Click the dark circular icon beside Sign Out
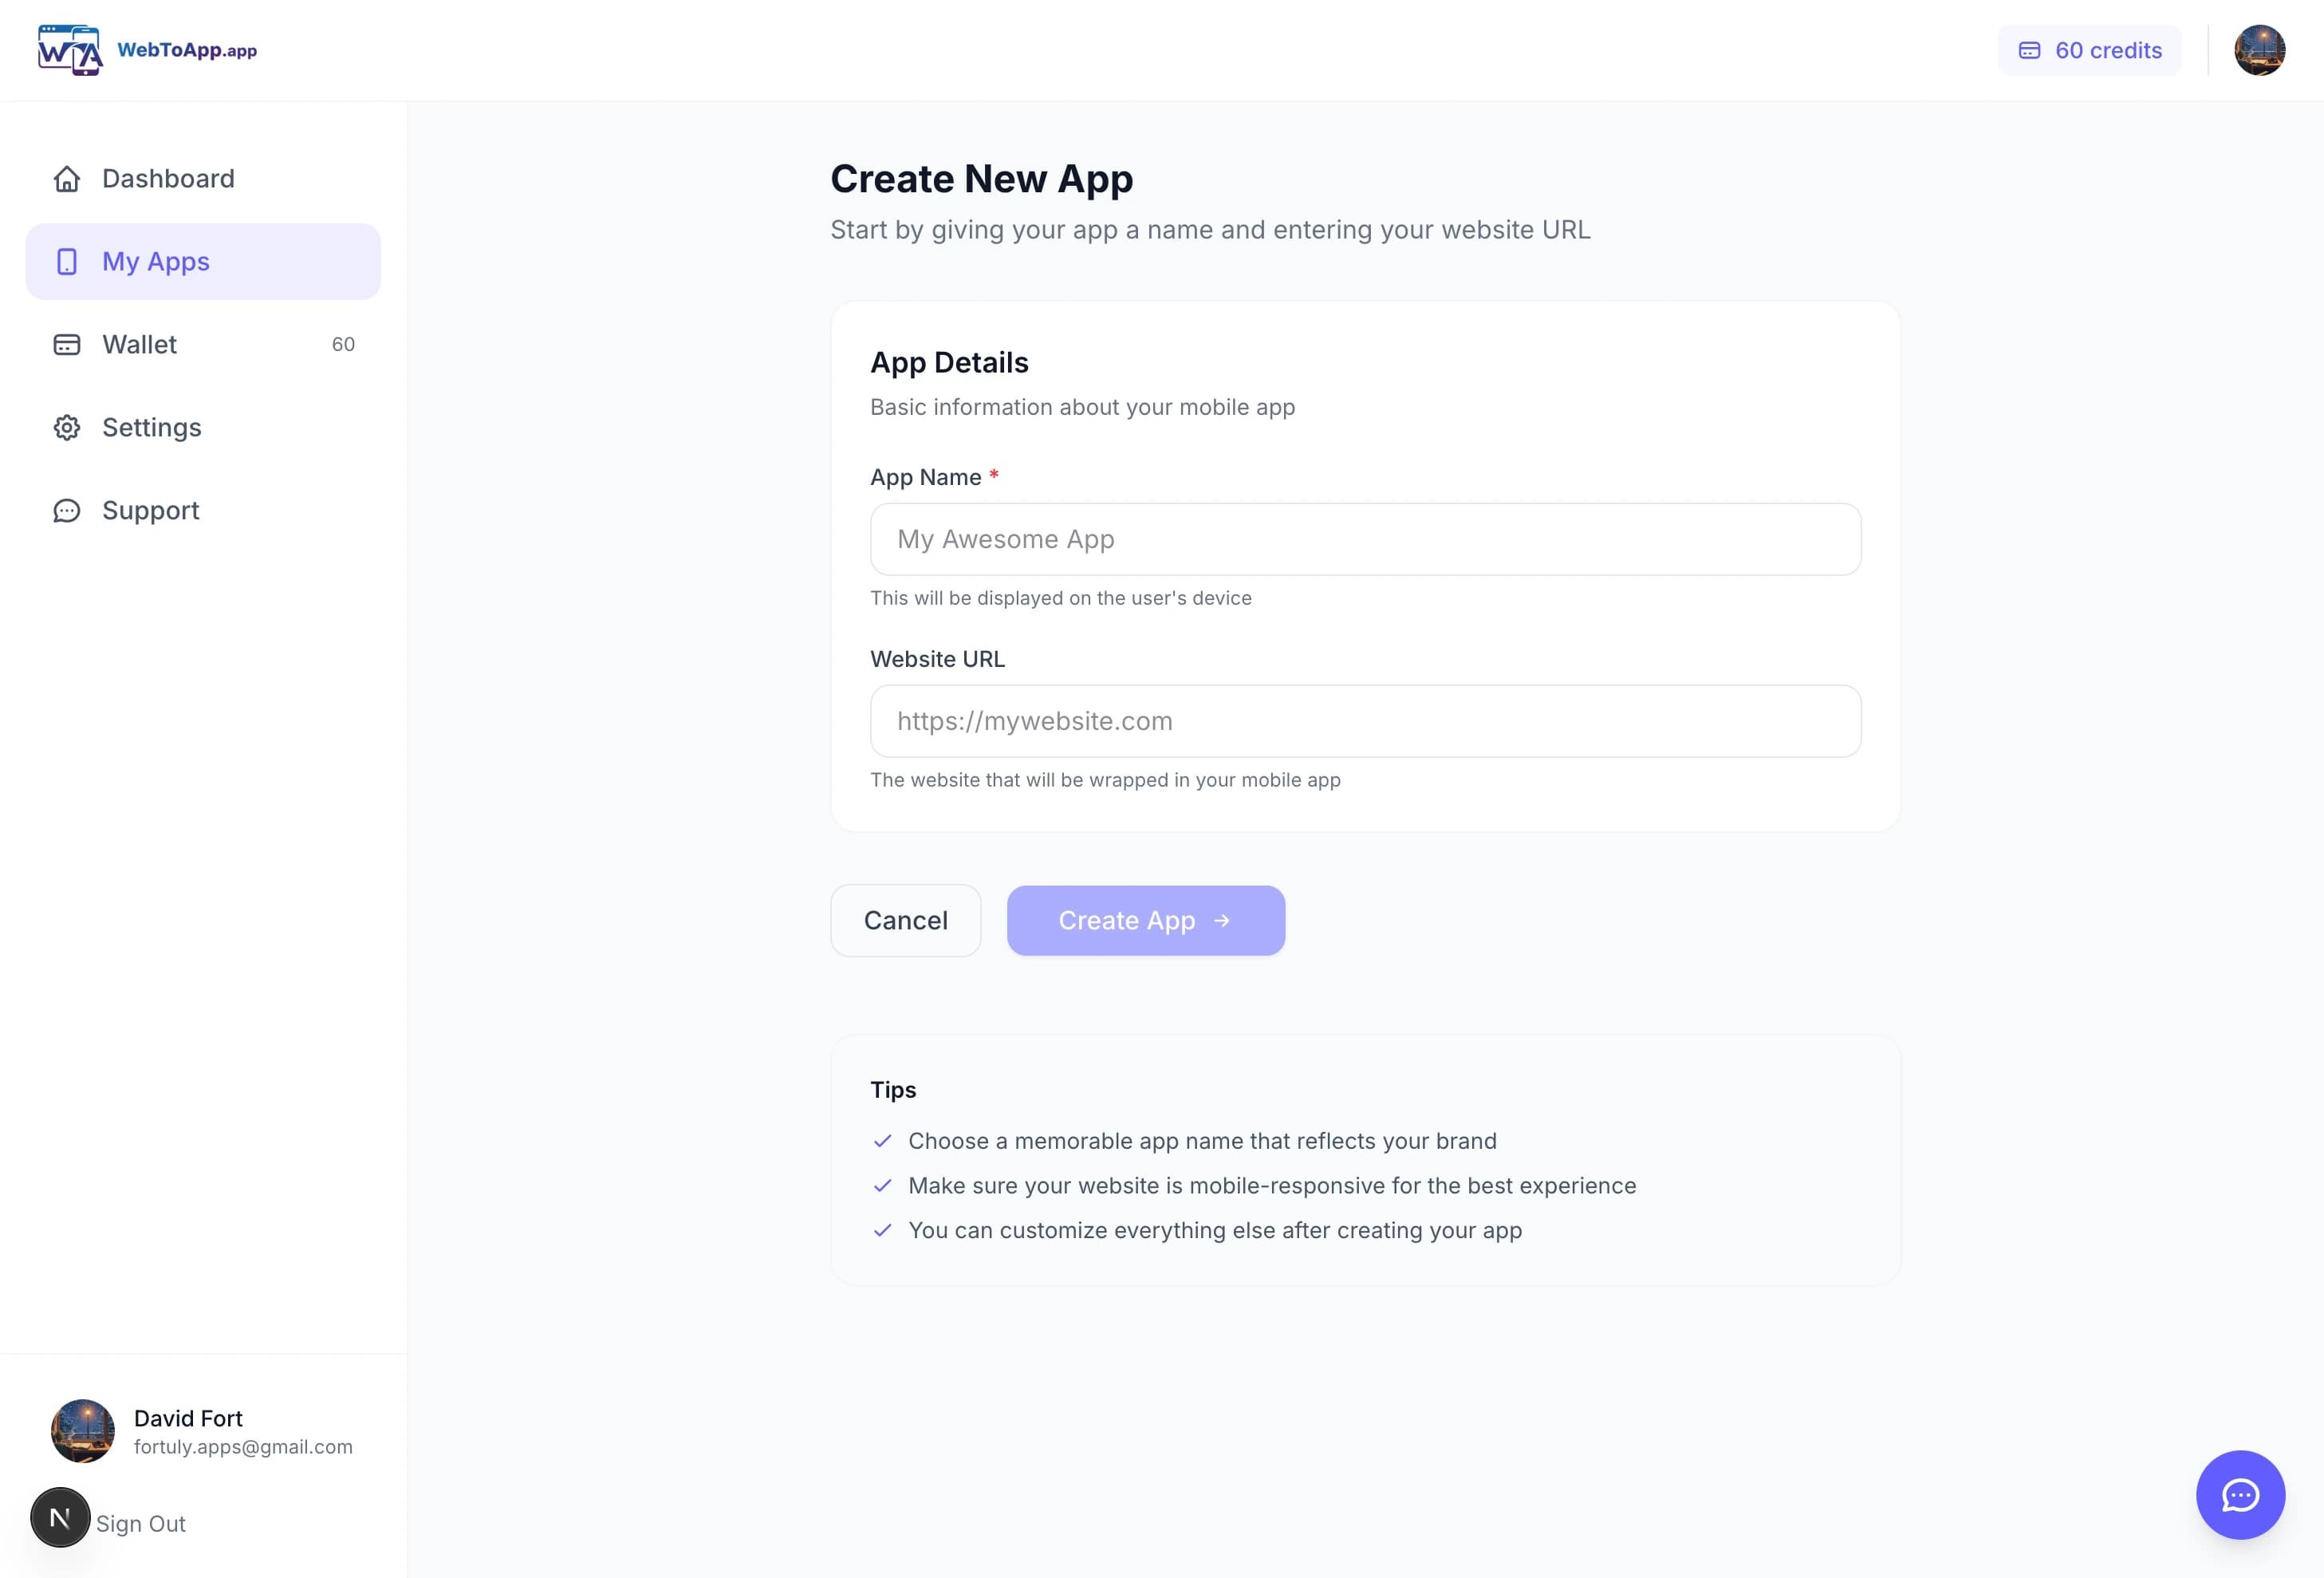The height and width of the screenshot is (1578, 2324). tap(60, 1517)
